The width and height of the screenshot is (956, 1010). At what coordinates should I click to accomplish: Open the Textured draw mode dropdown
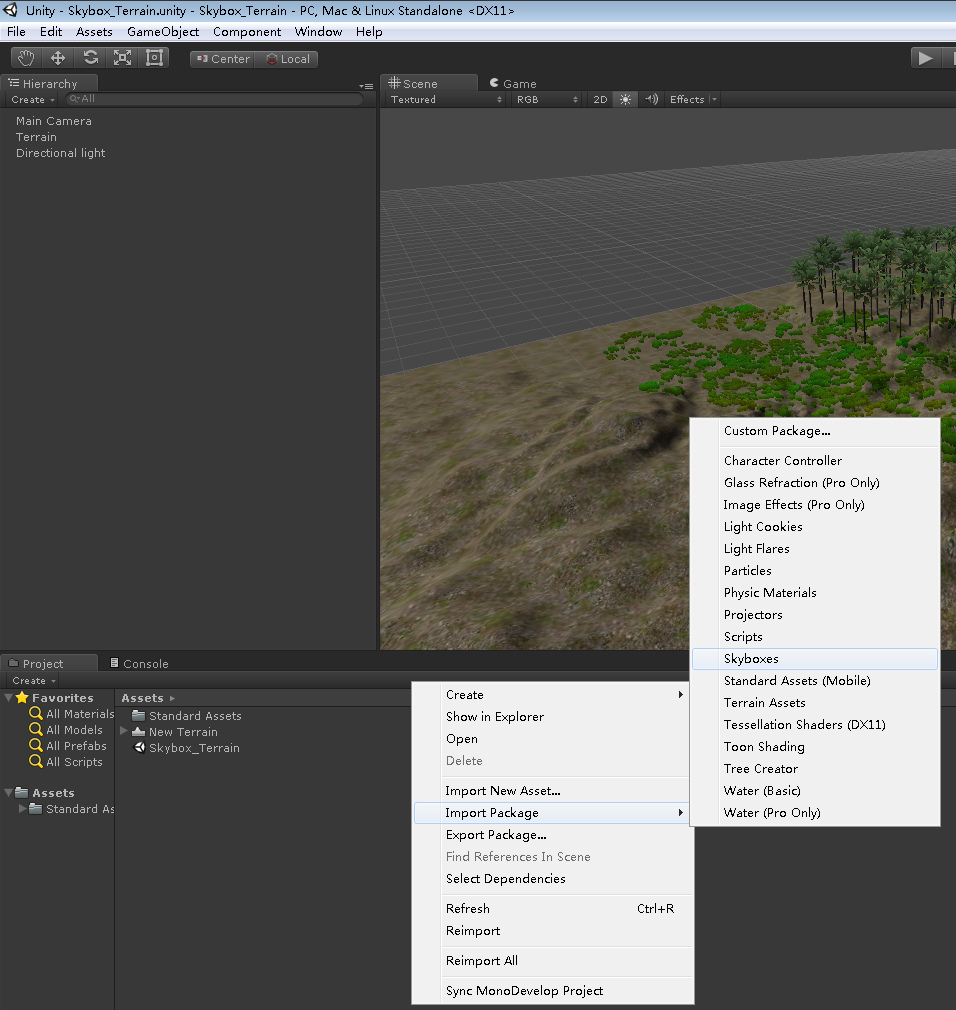point(446,99)
